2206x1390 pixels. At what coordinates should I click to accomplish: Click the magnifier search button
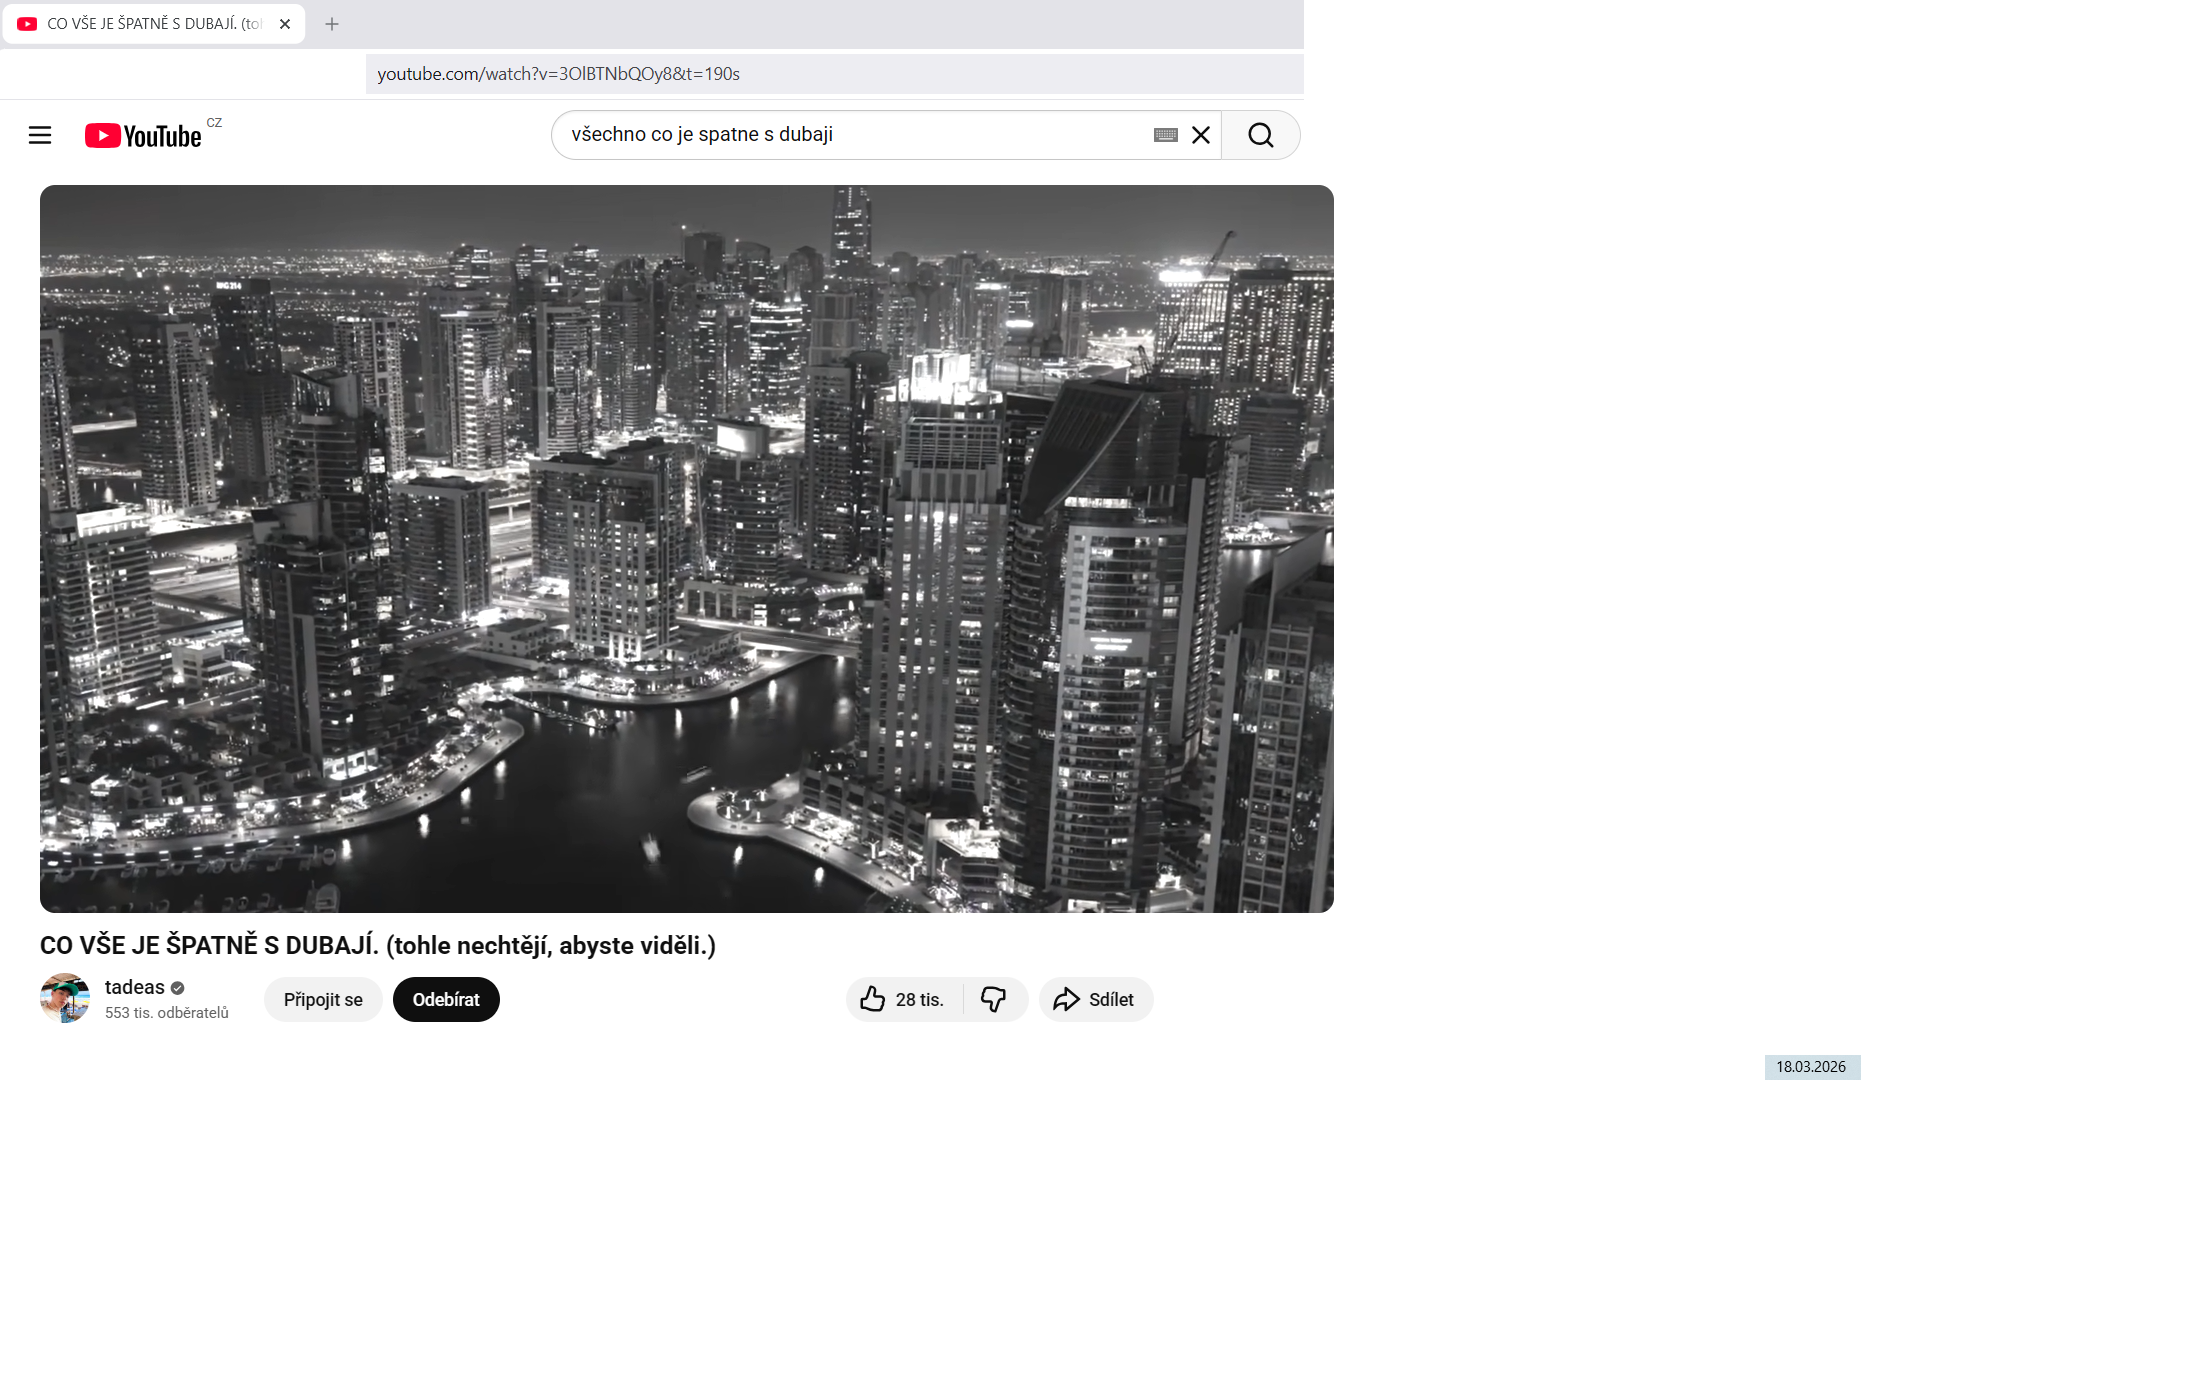point(1260,135)
